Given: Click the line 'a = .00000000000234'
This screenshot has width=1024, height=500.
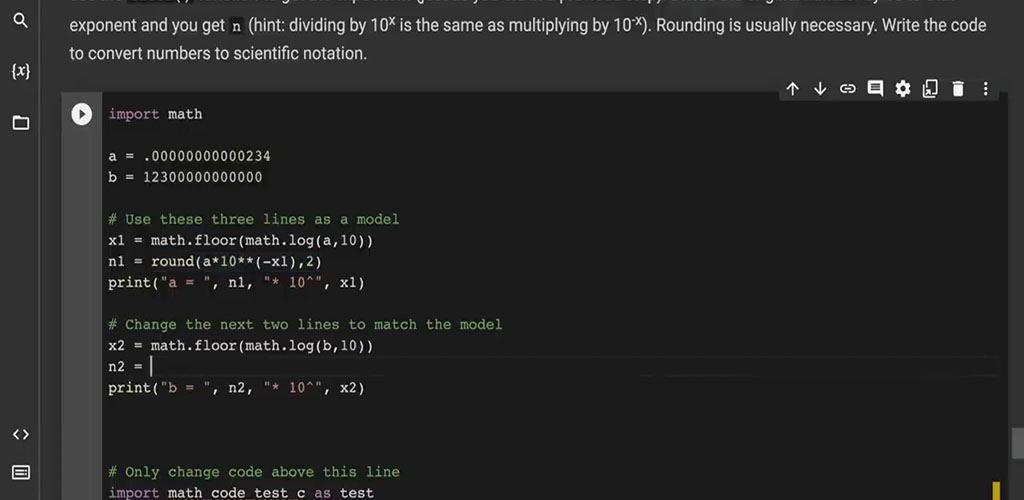Looking at the screenshot, I should [x=189, y=157].
